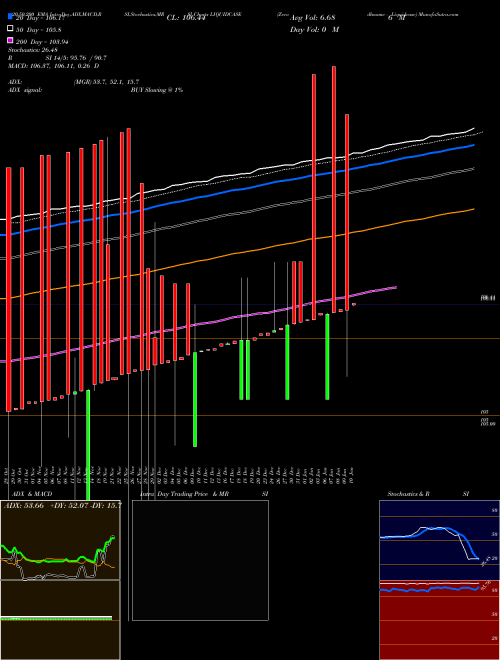
Task: Click the '10 Jan' date axis label
Action: pos(351,475)
